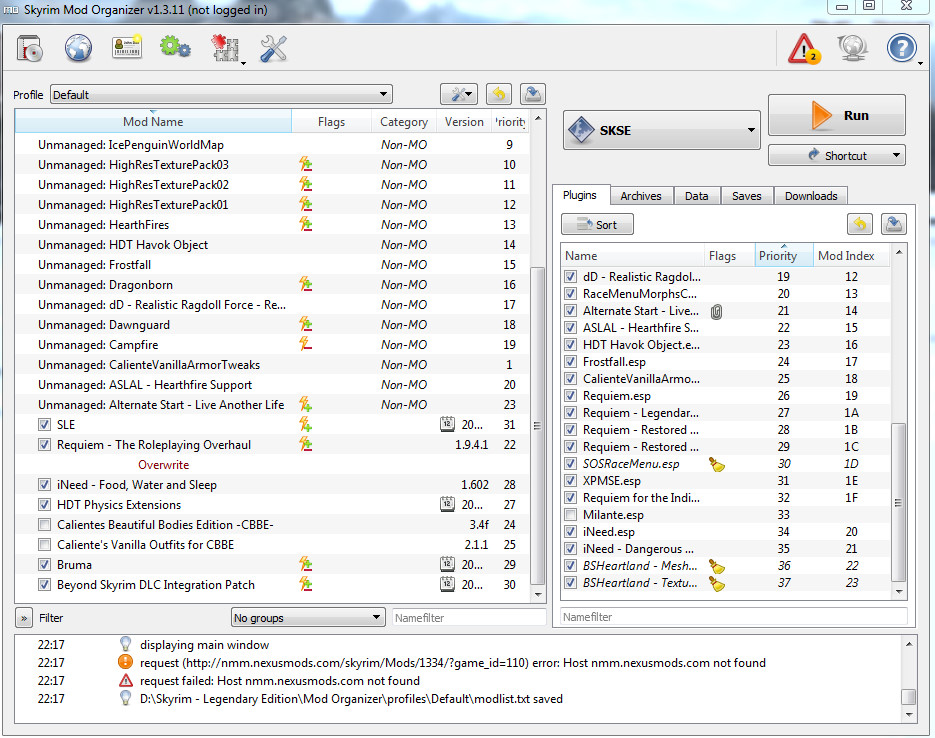Open the Install Mod from archive icon
This screenshot has height=738, width=935.
click(29, 48)
